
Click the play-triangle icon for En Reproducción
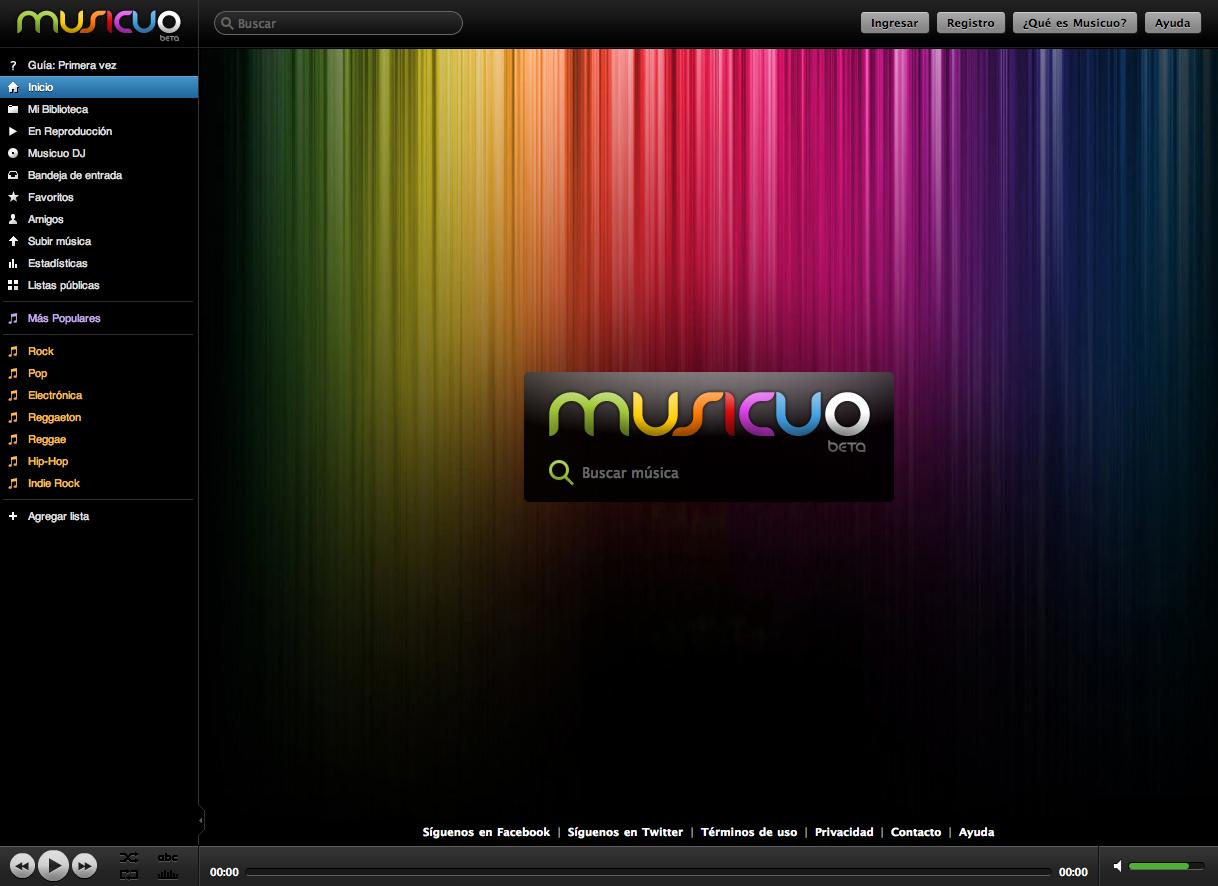pyautogui.click(x=13, y=131)
